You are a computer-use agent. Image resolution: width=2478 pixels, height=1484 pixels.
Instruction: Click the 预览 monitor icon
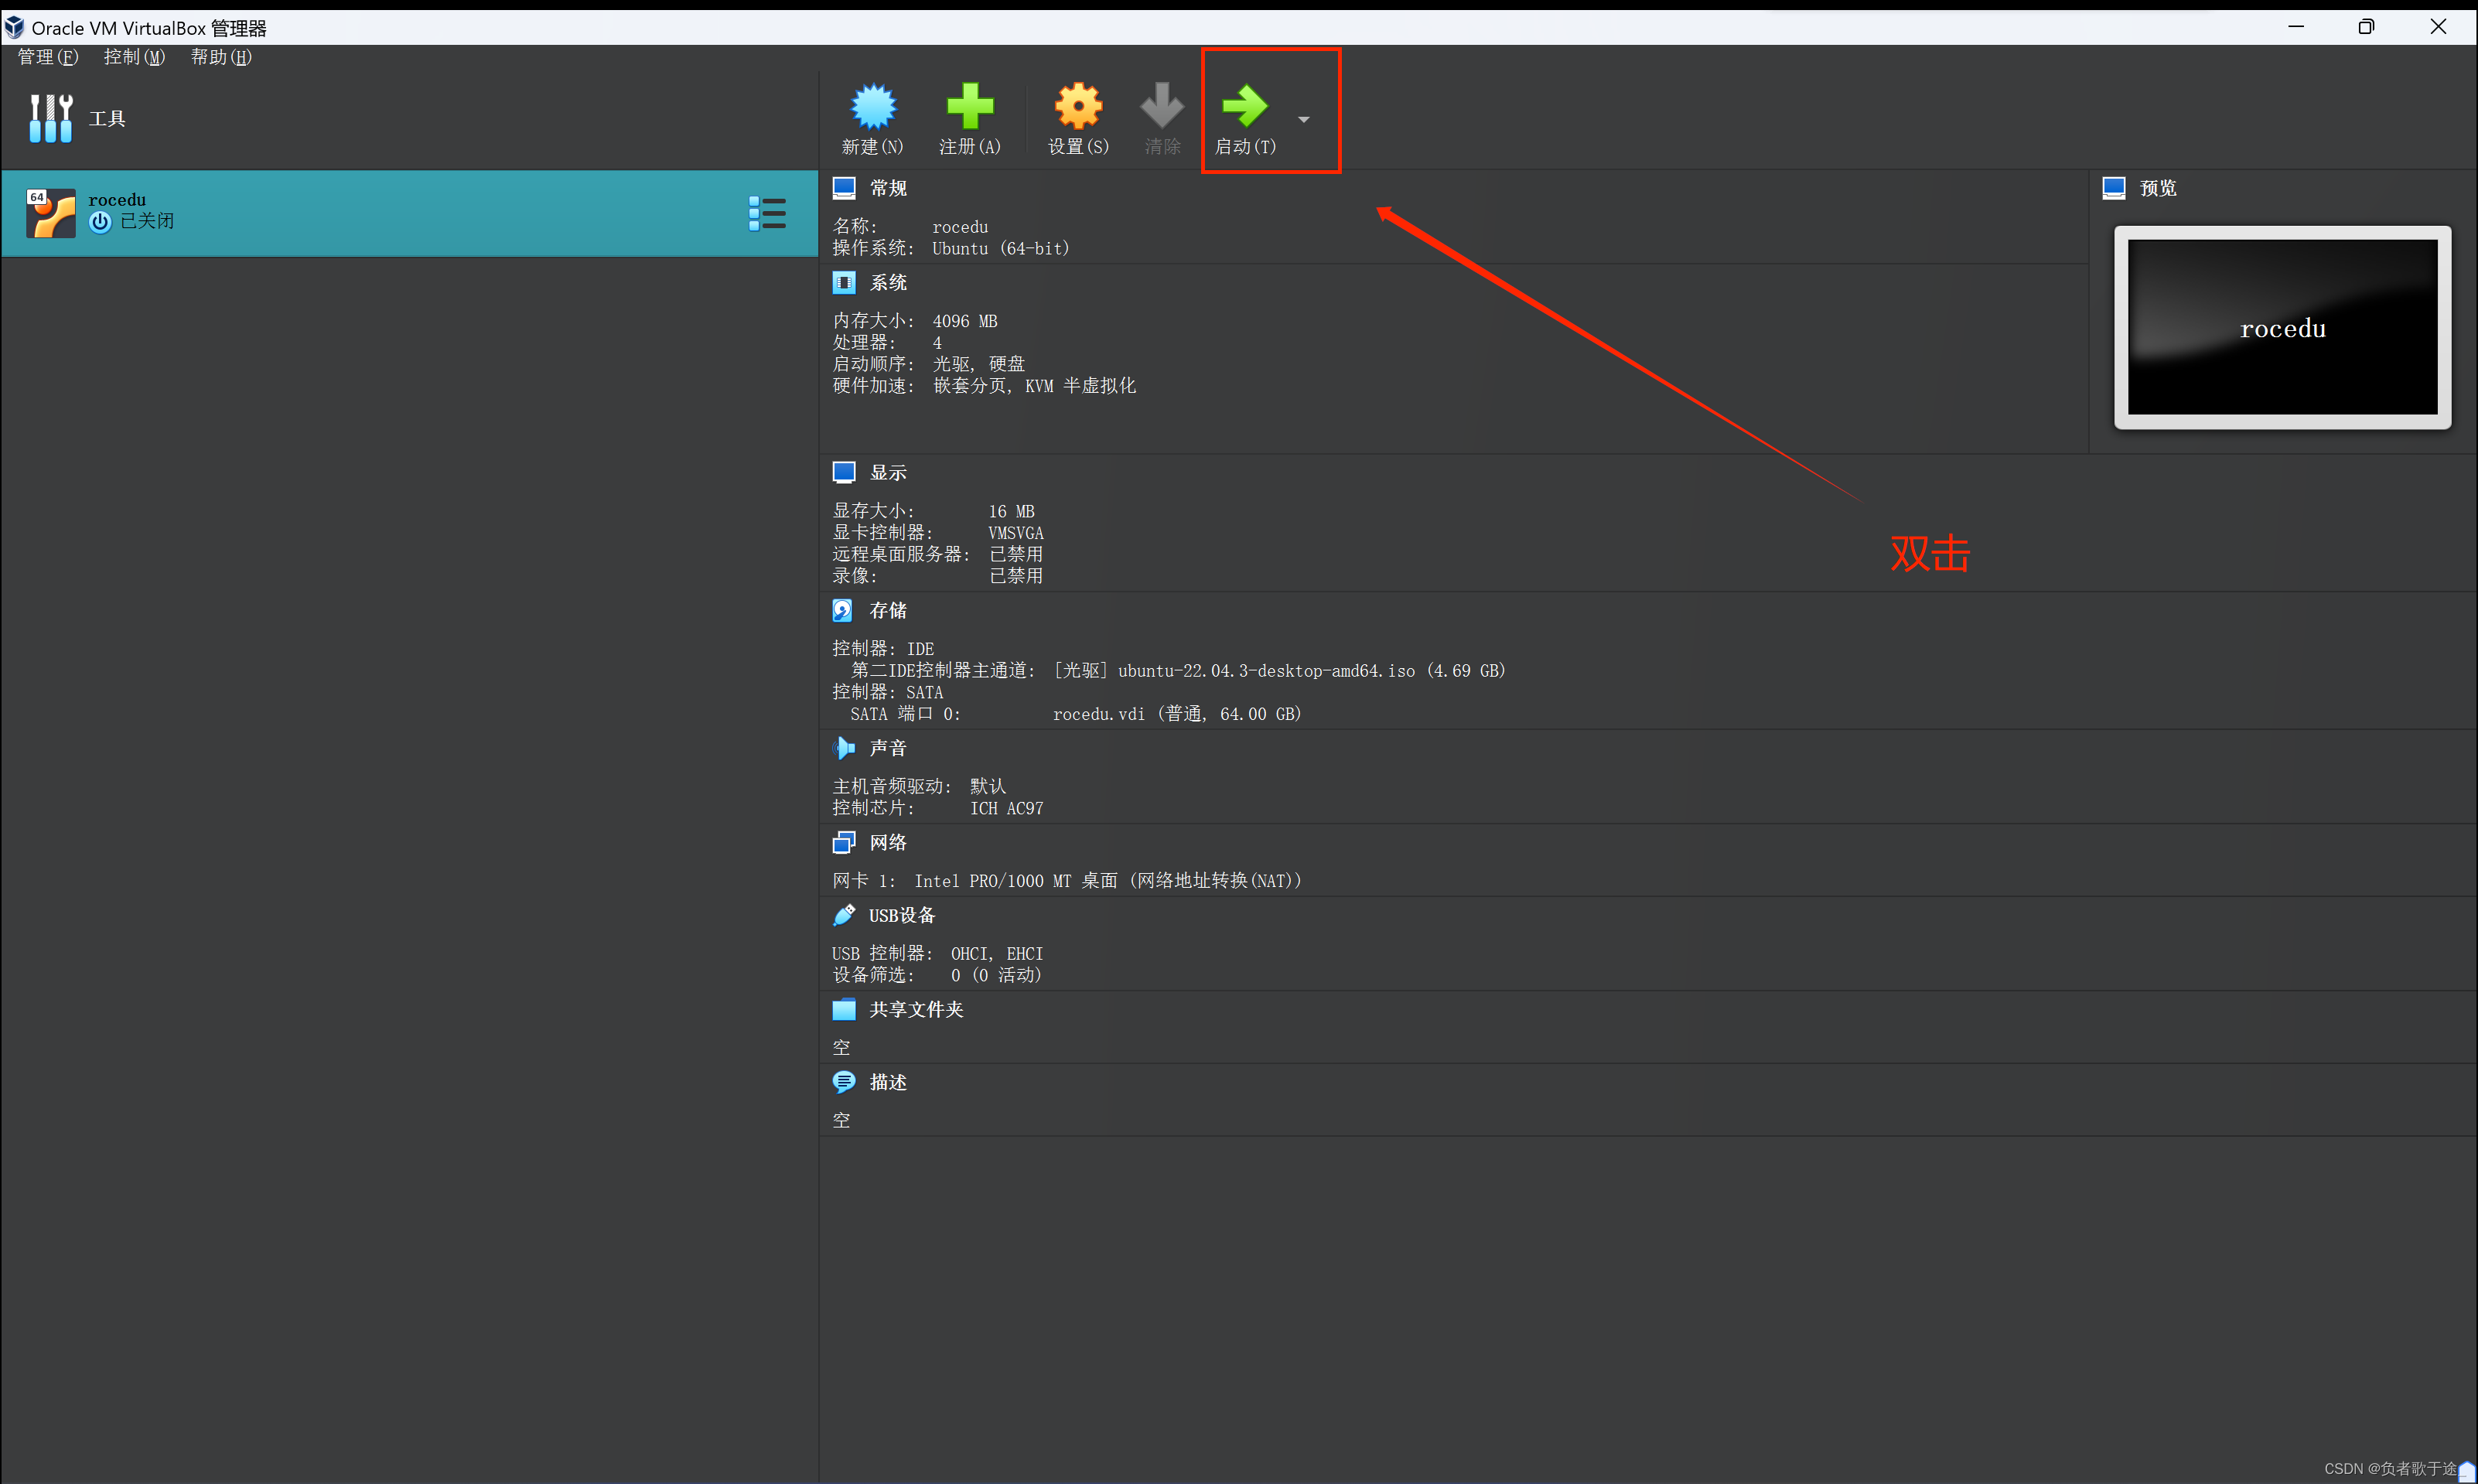click(x=2114, y=188)
